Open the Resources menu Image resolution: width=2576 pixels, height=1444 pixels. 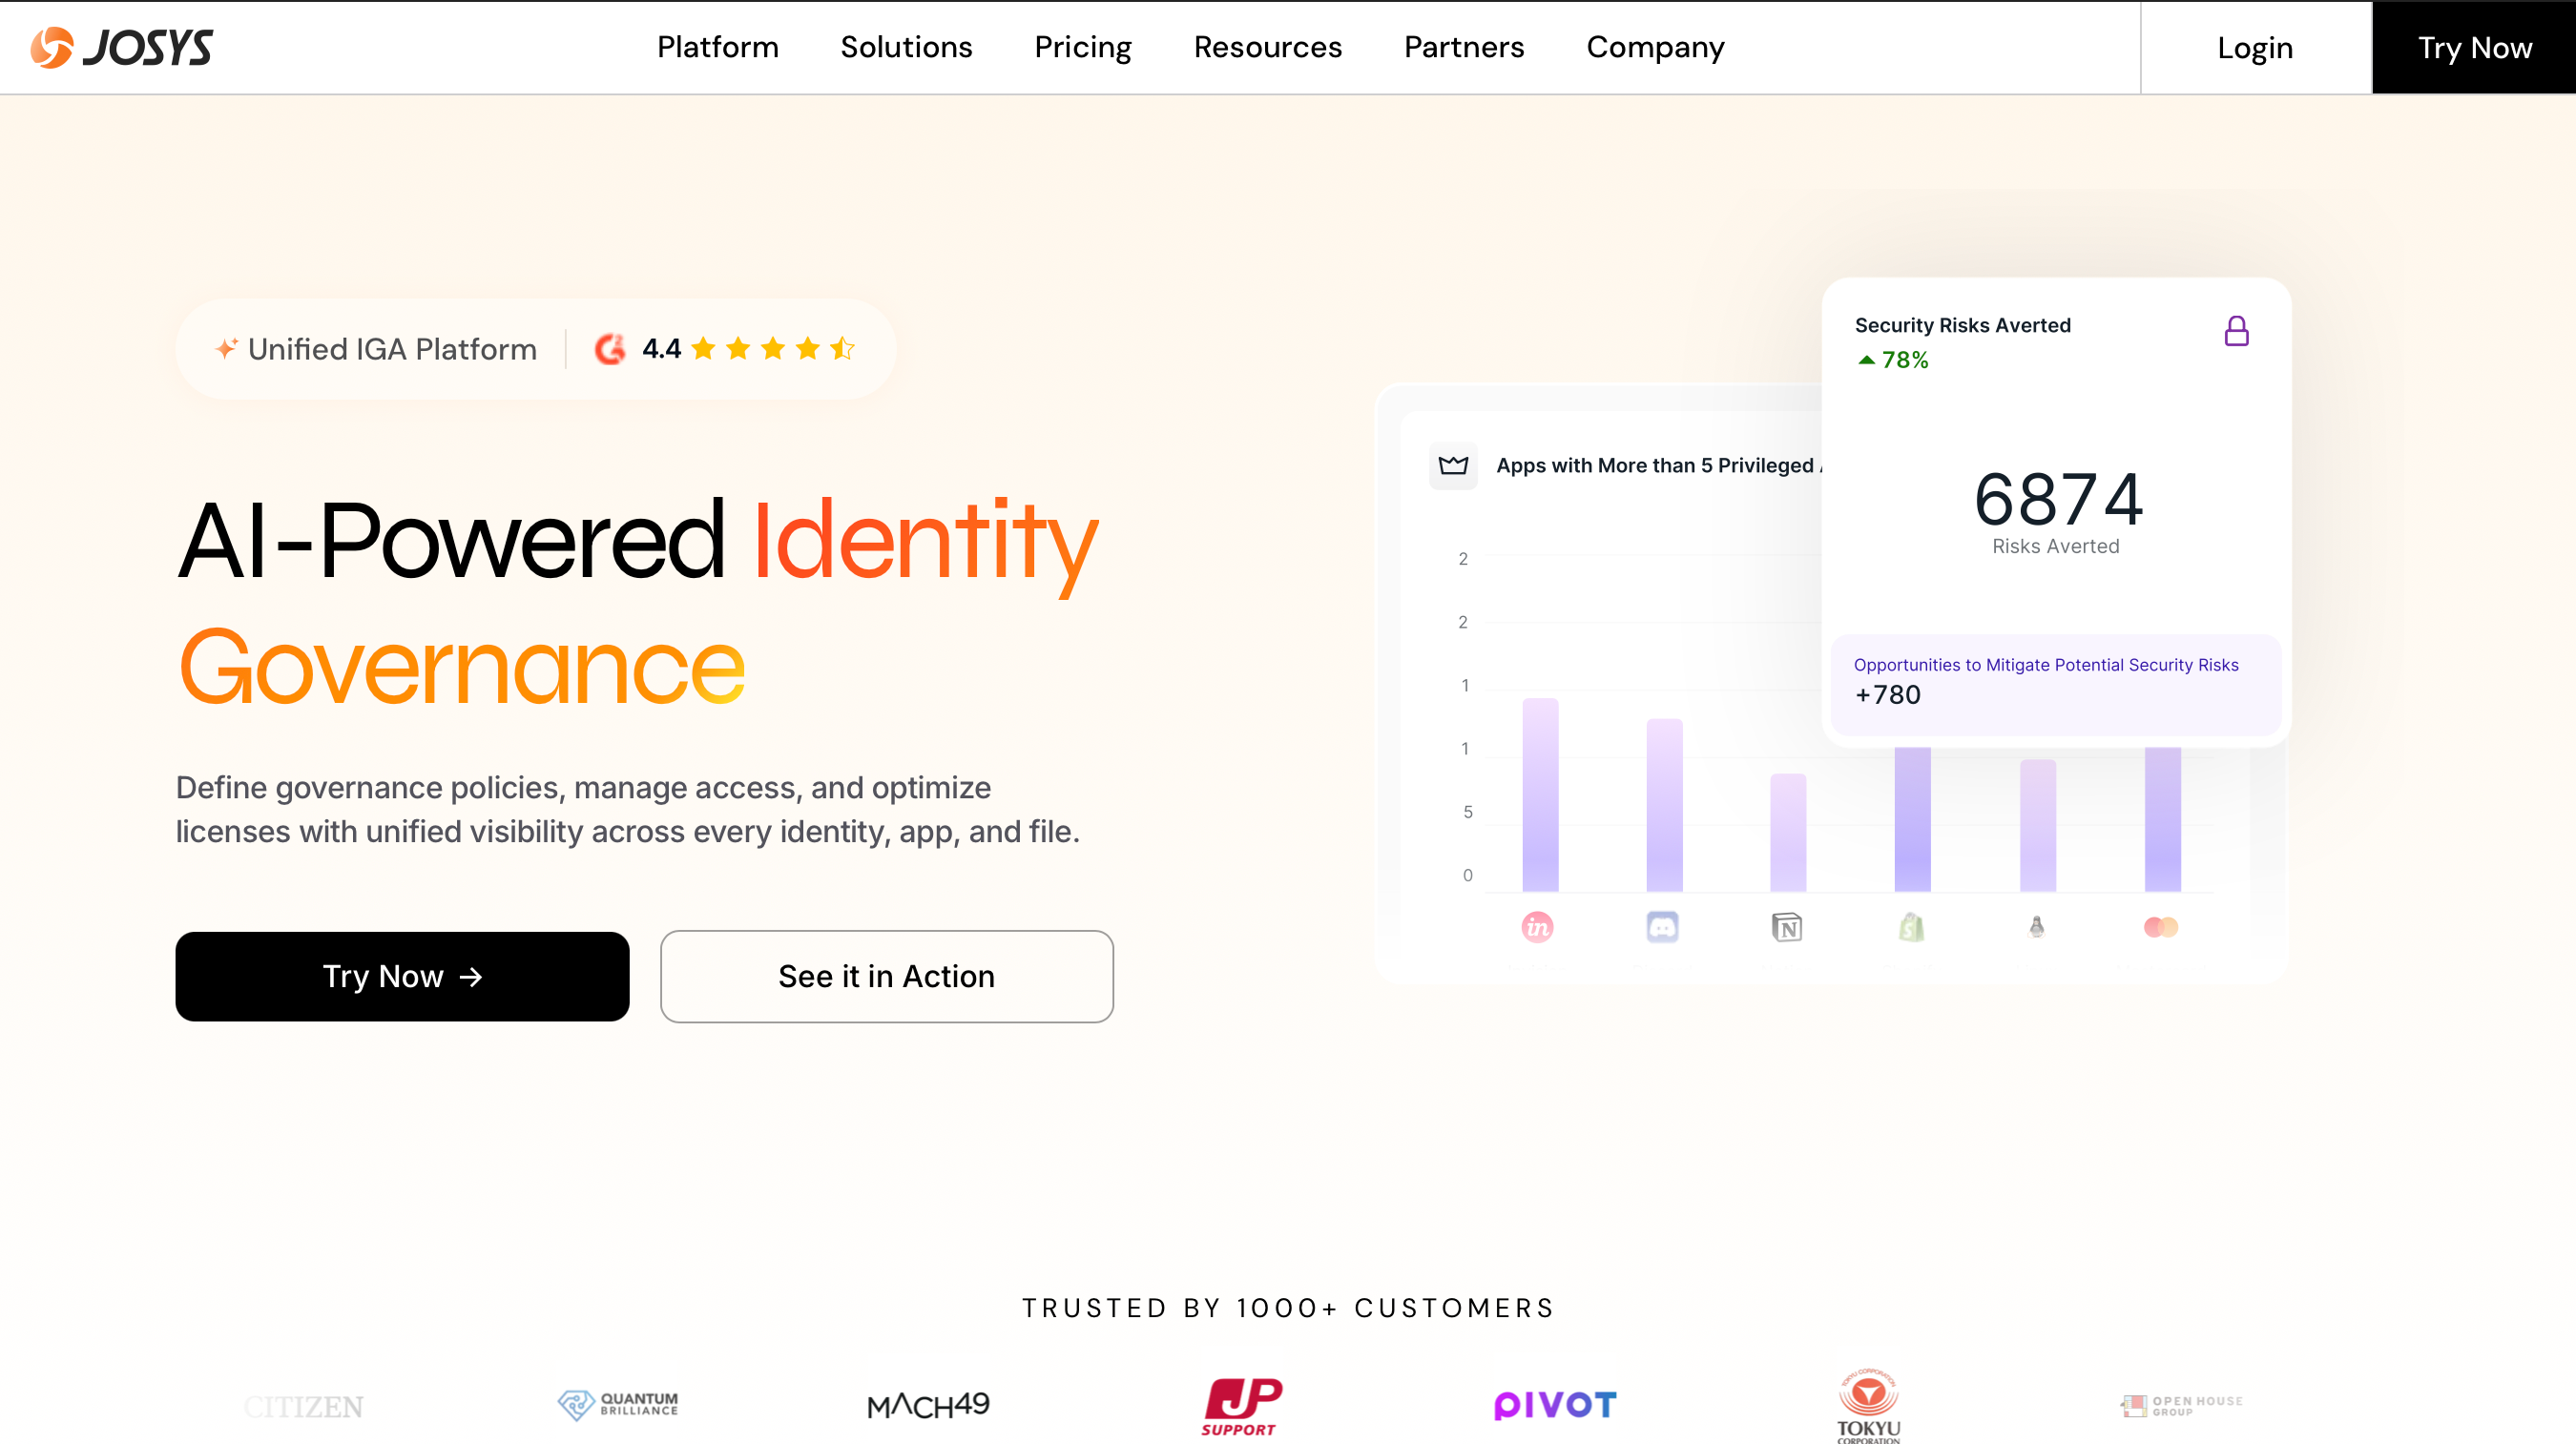click(1268, 47)
